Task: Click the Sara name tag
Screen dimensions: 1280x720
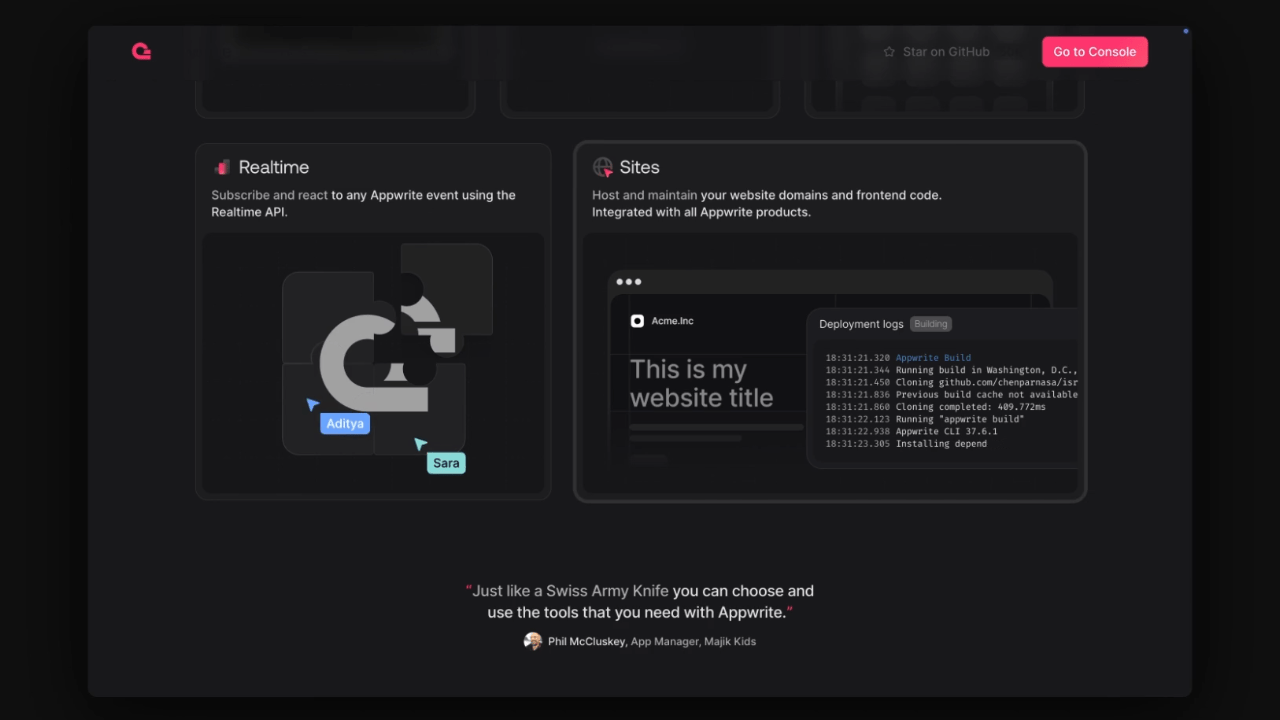Action: [446, 463]
